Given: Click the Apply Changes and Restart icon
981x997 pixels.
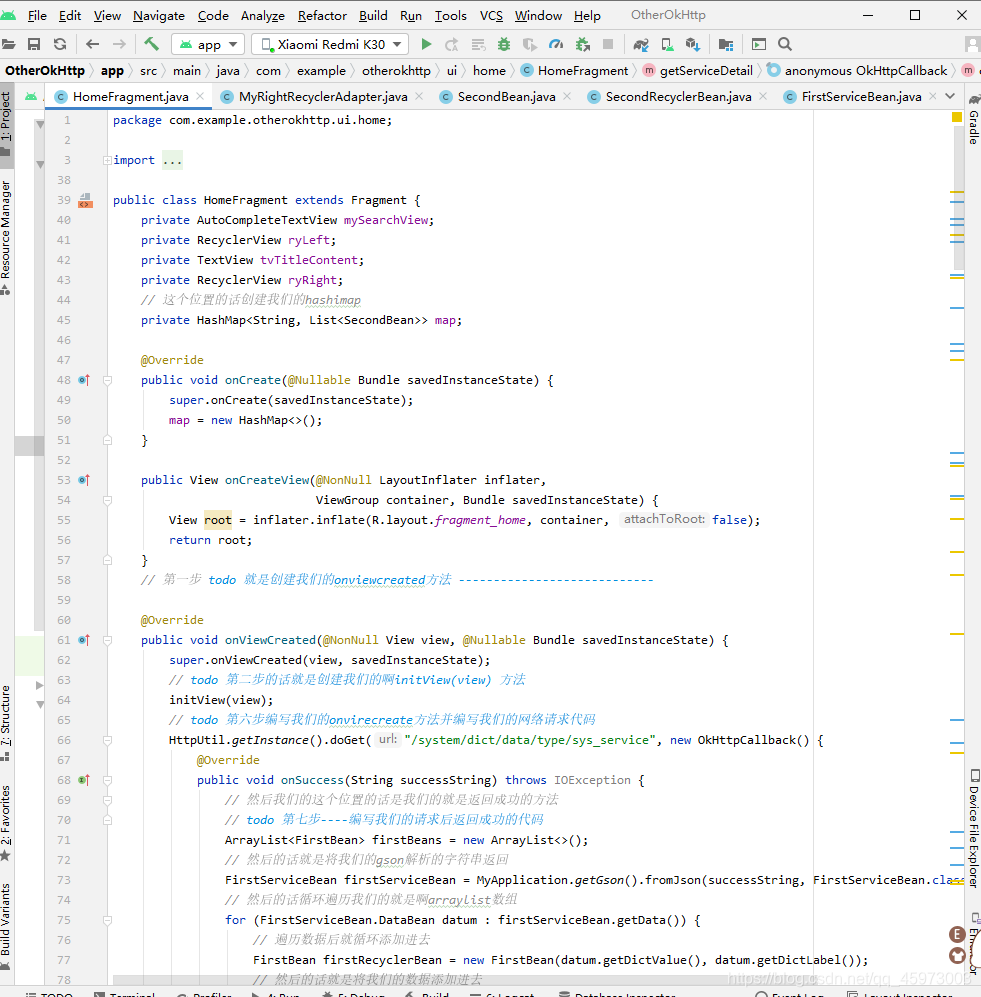Looking at the screenshot, I should click(452, 45).
